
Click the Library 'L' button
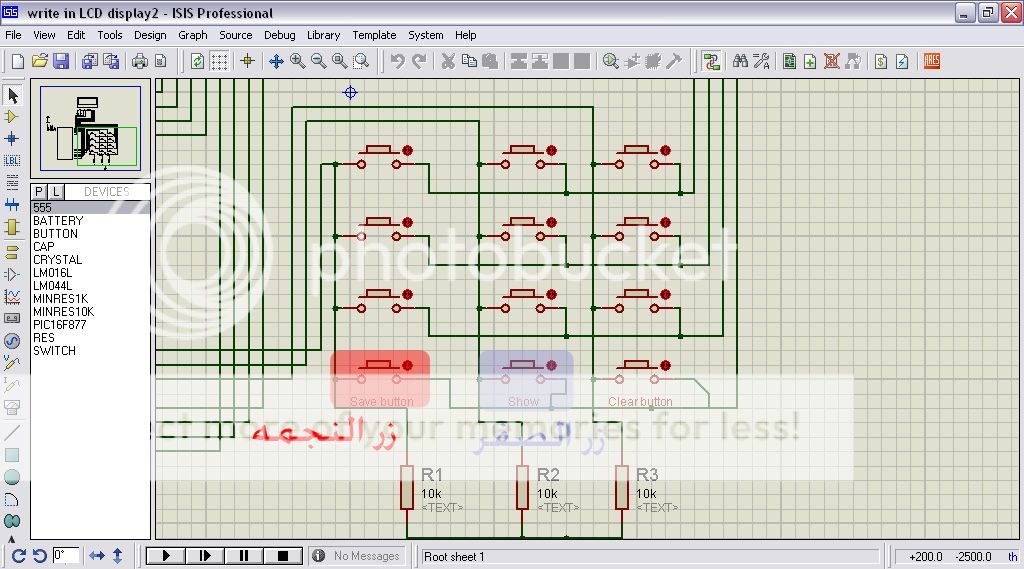[56, 191]
